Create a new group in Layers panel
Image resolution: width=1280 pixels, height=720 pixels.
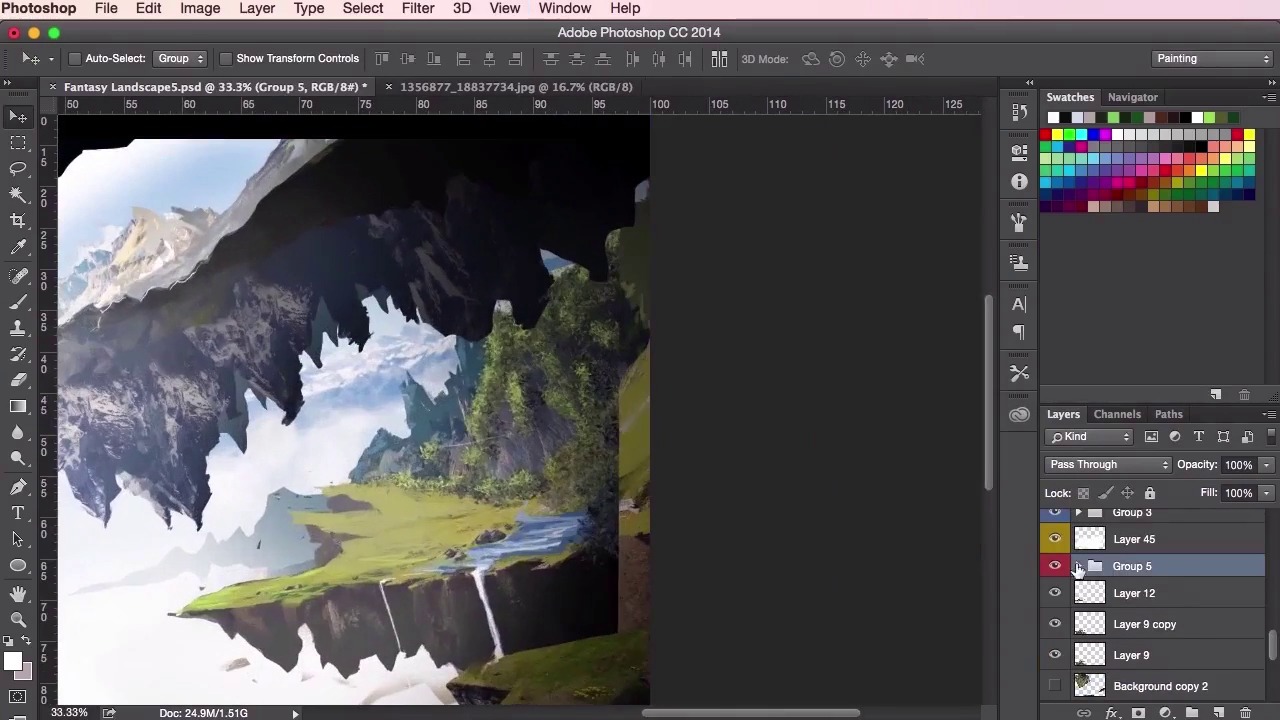click(x=1192, y=713)
